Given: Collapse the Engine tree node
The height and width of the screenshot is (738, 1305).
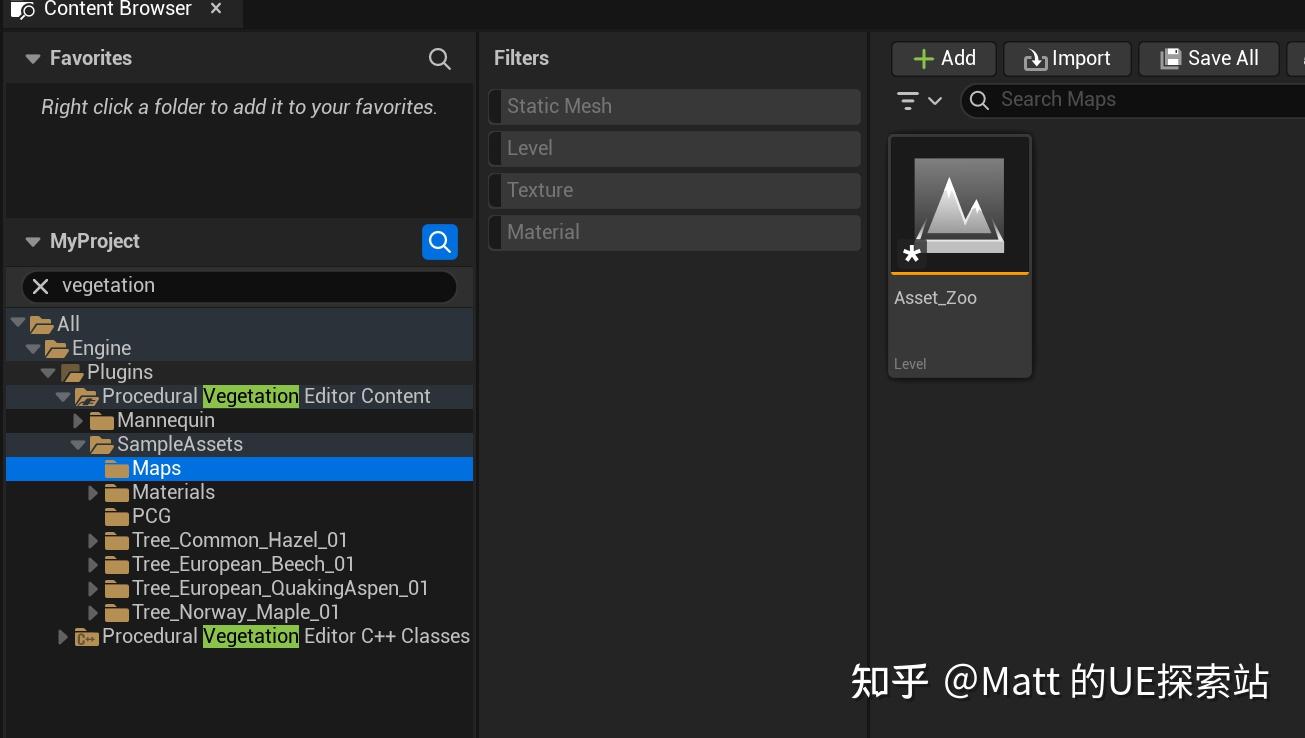Looking at the screenshot, I should click(x=33, y=348).
